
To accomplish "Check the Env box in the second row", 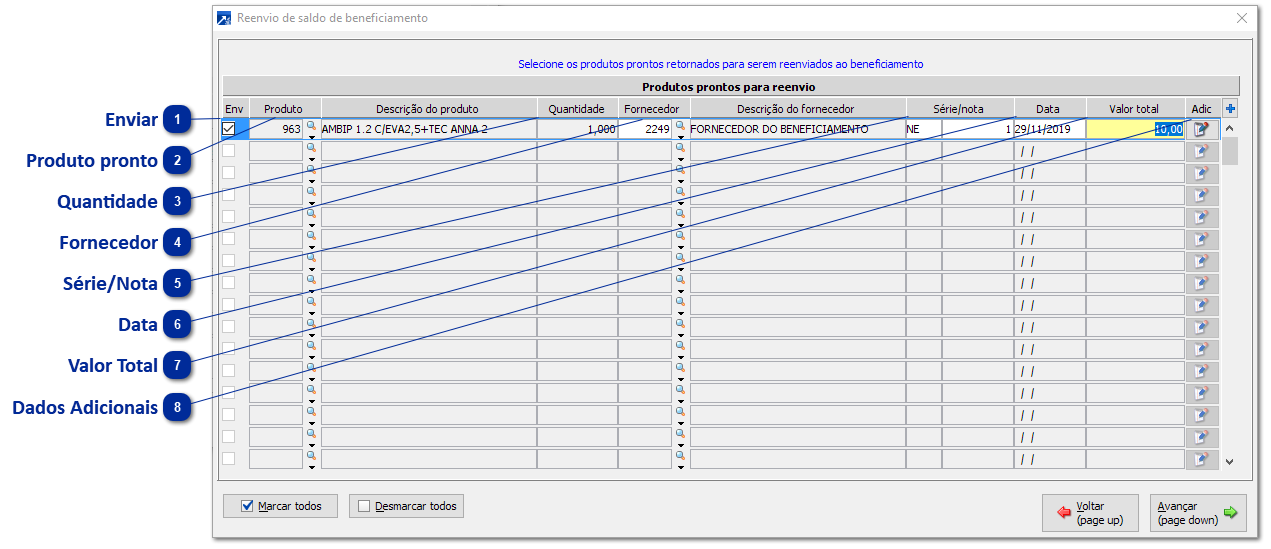I will tap(229, 150).
